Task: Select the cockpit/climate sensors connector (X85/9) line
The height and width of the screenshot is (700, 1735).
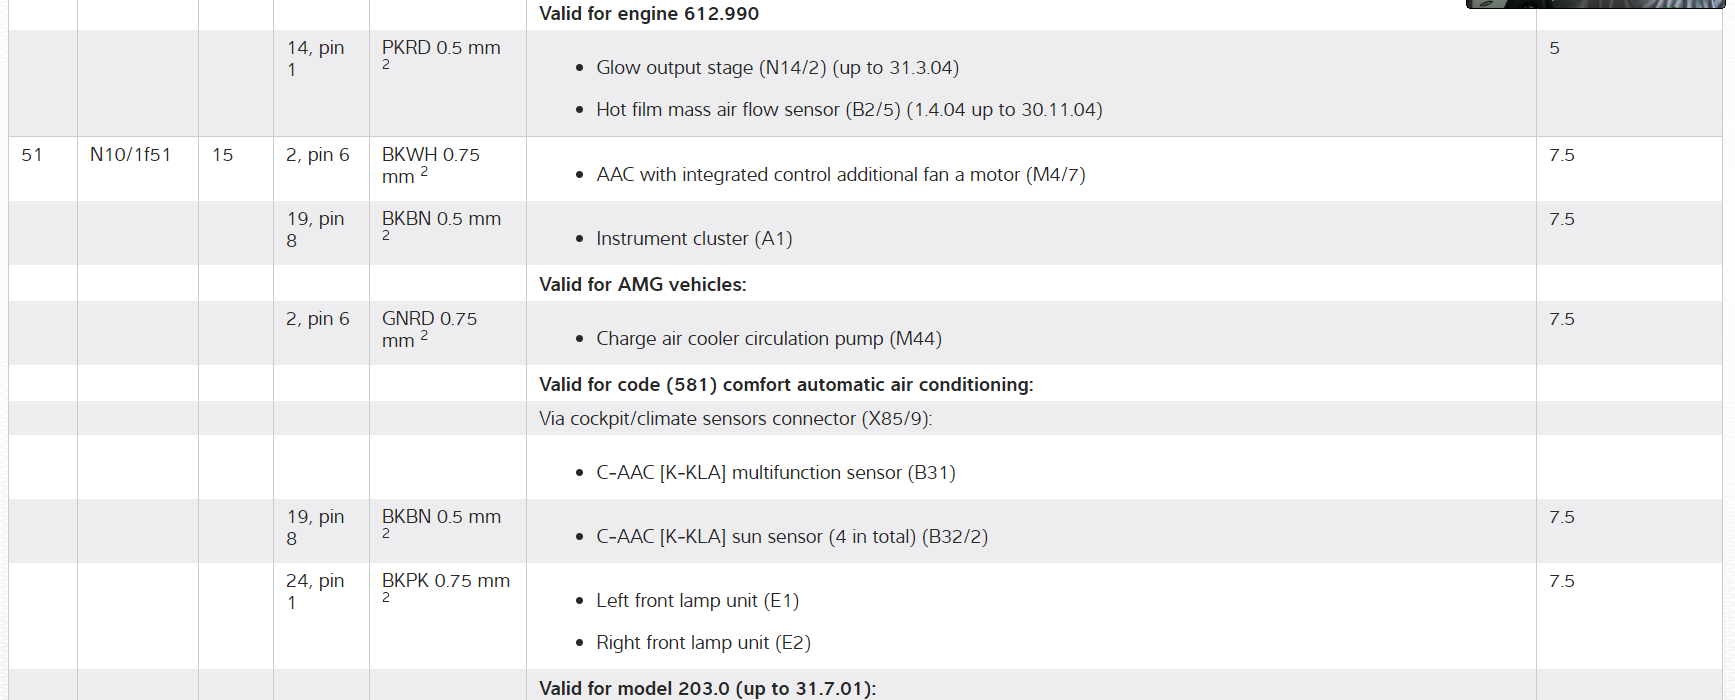Action: [735, 419]
